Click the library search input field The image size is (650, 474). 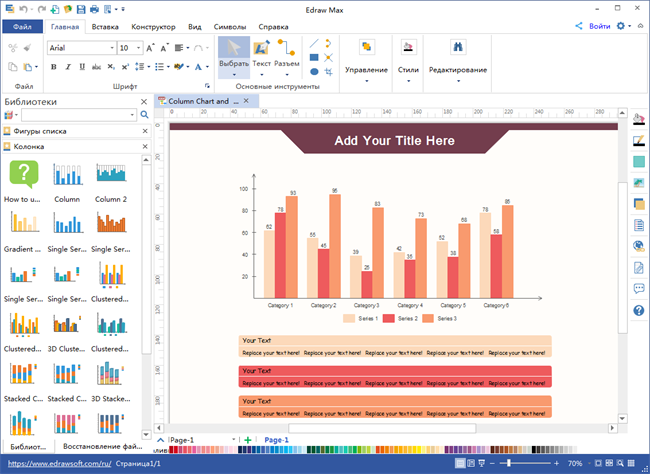click(x=79, y=115)
